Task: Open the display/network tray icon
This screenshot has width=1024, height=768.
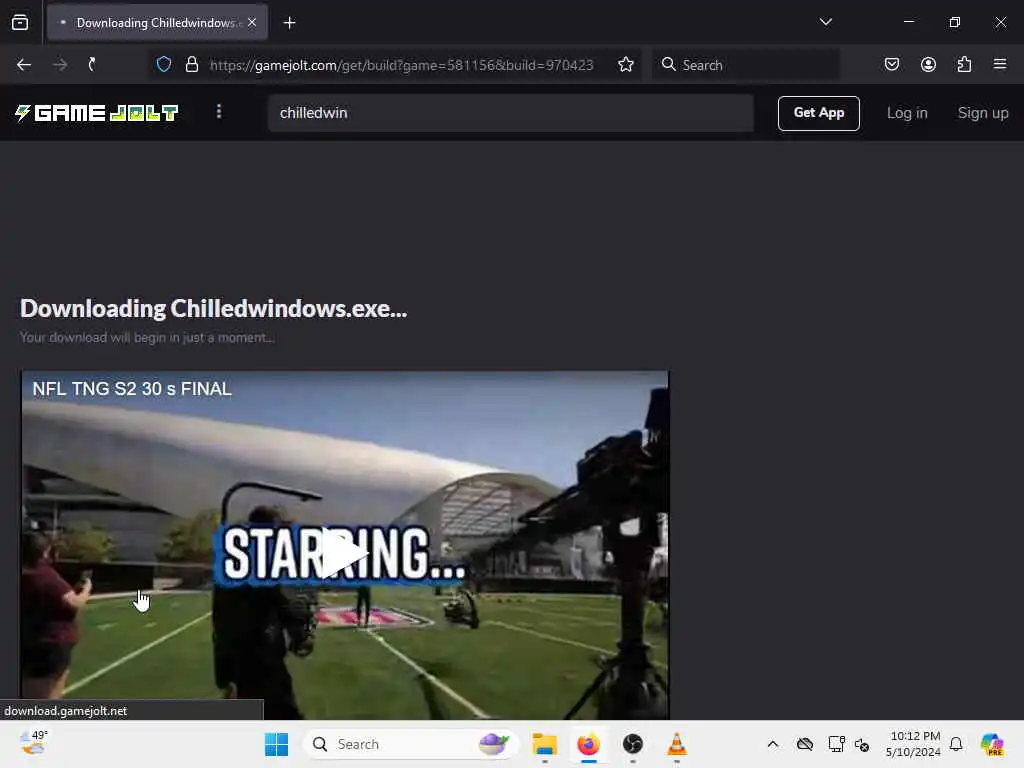Action: pyautogui.click(x=836, y=744)
